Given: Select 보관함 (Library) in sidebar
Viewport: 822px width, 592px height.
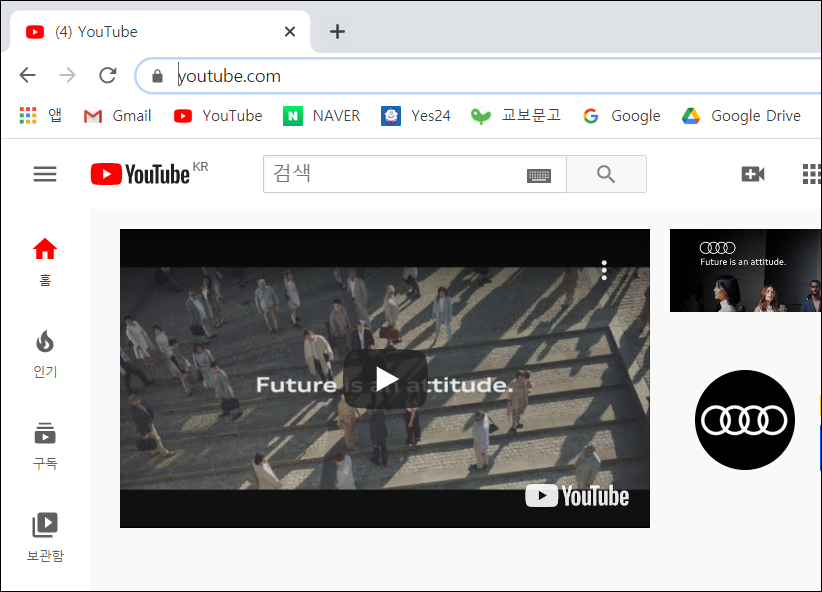Looking at the screenshot, I should click(45, 538).
